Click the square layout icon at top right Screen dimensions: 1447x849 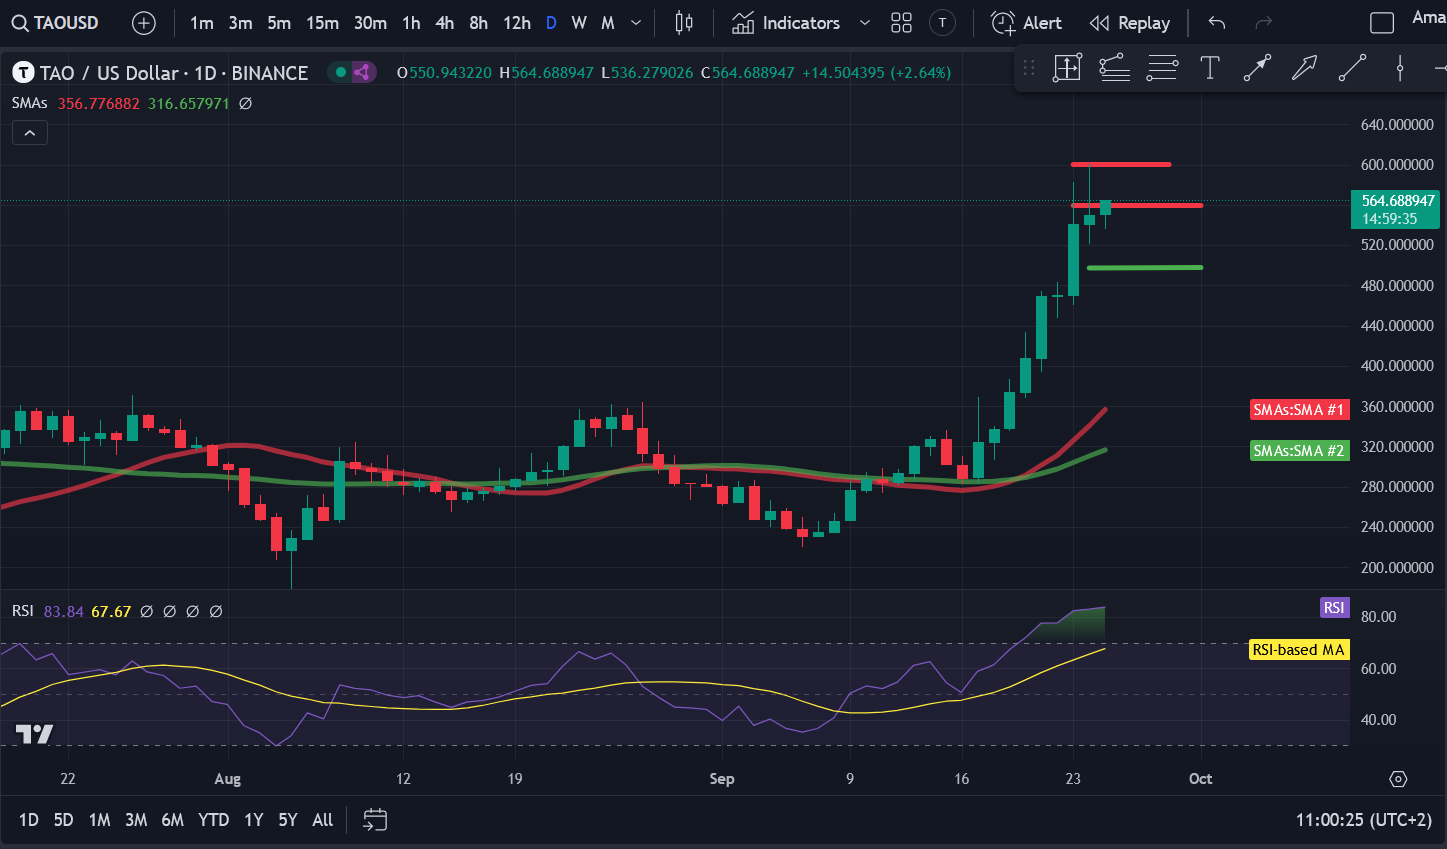tap(1382, 23)
